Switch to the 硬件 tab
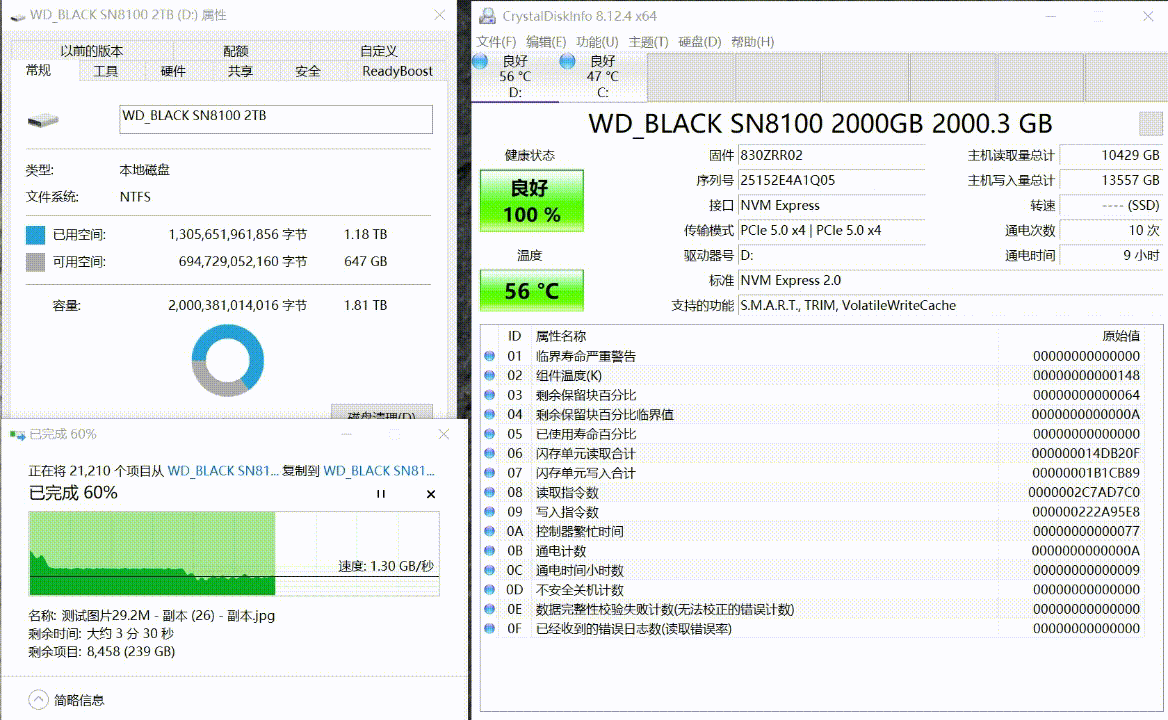Image resolution: width=1168 pixels, height=720 pixels. coord(173,71)
